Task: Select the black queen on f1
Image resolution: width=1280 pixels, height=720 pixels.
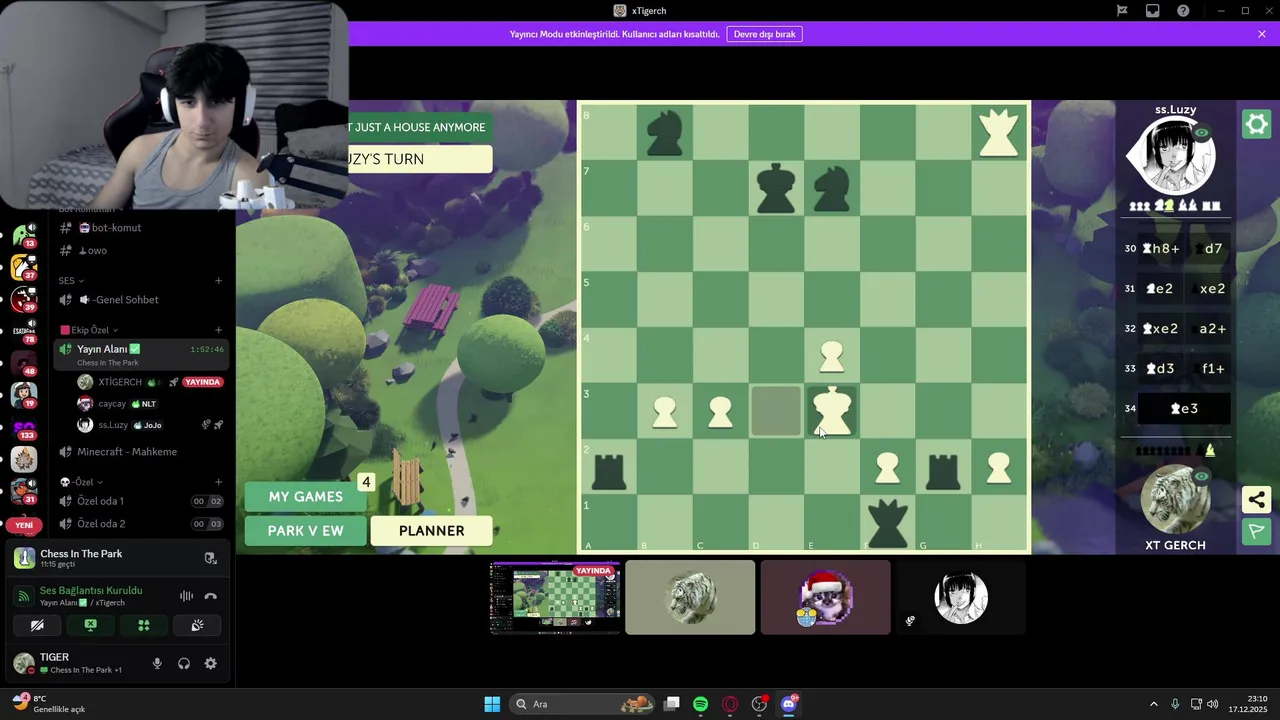Action: [887, 523]
